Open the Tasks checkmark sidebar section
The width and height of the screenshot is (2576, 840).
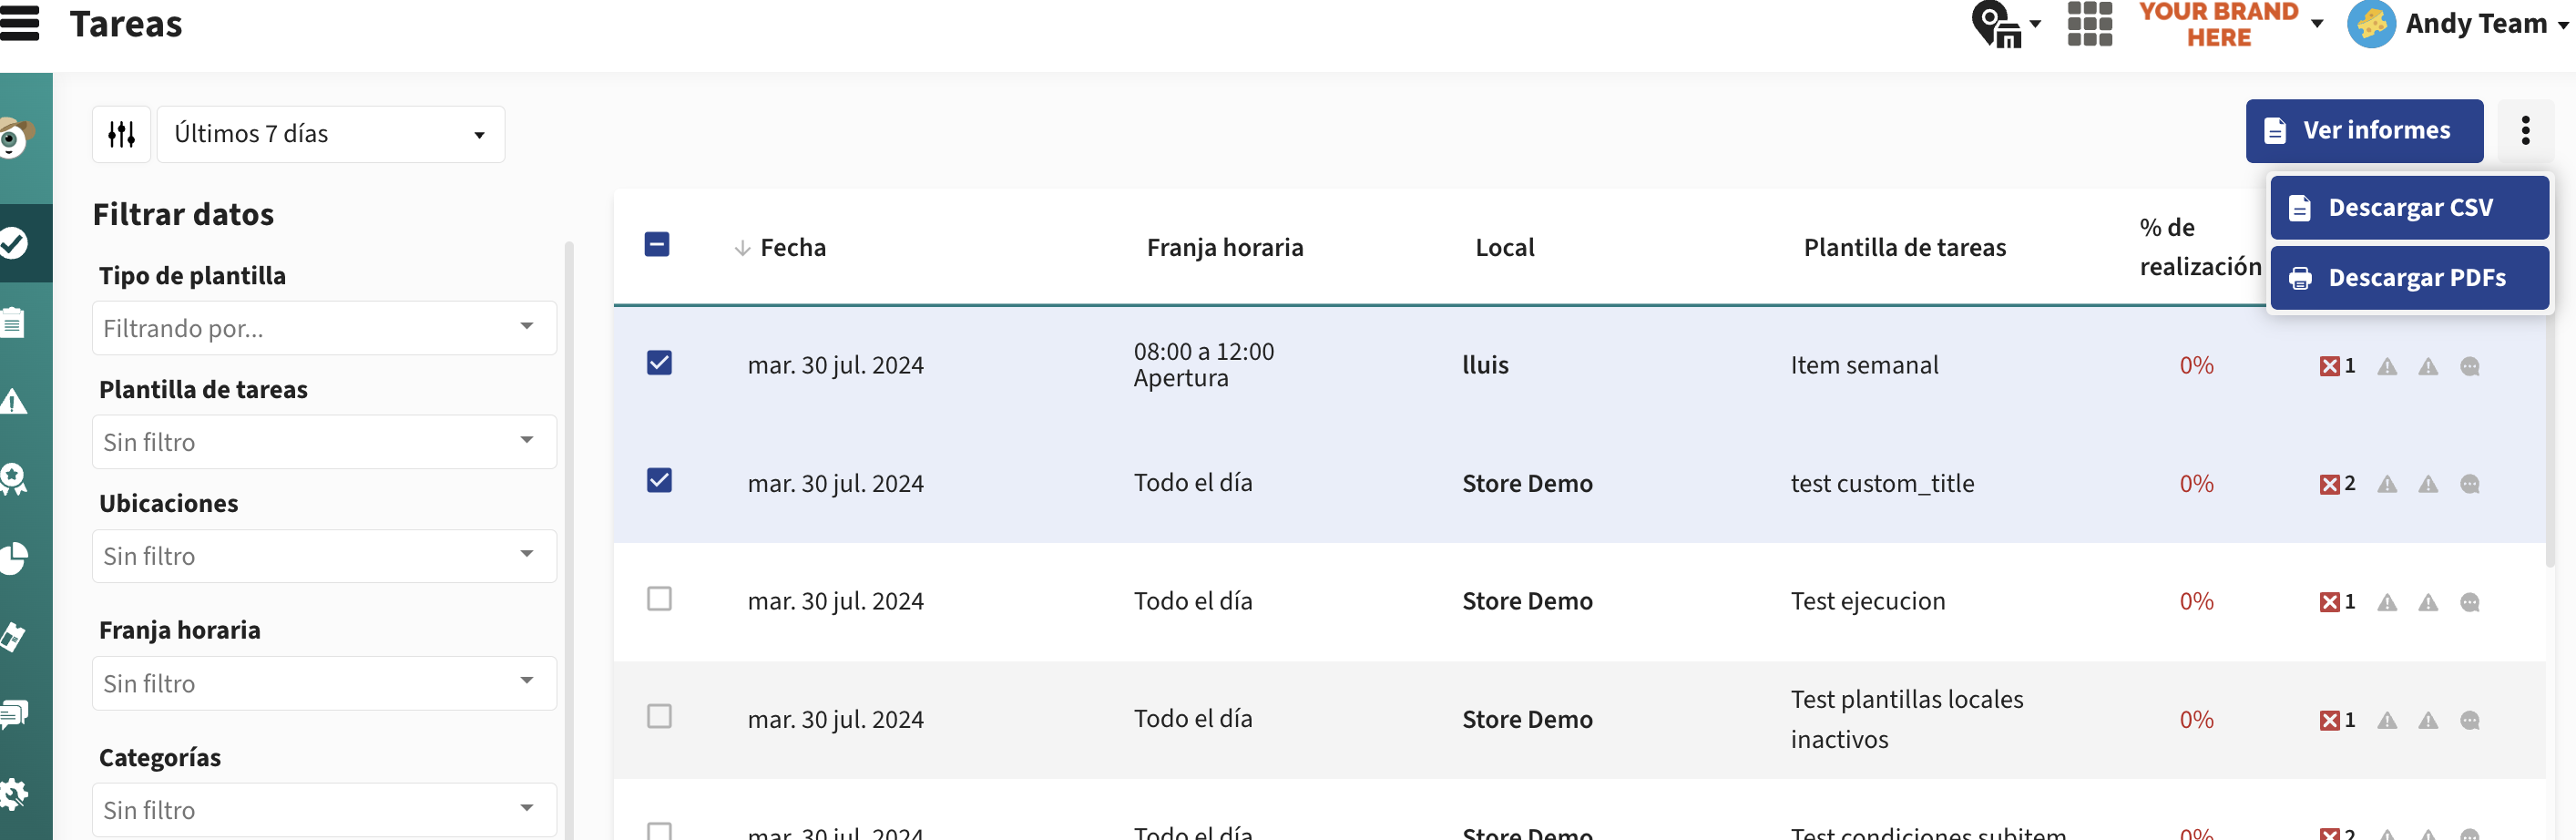14,243
